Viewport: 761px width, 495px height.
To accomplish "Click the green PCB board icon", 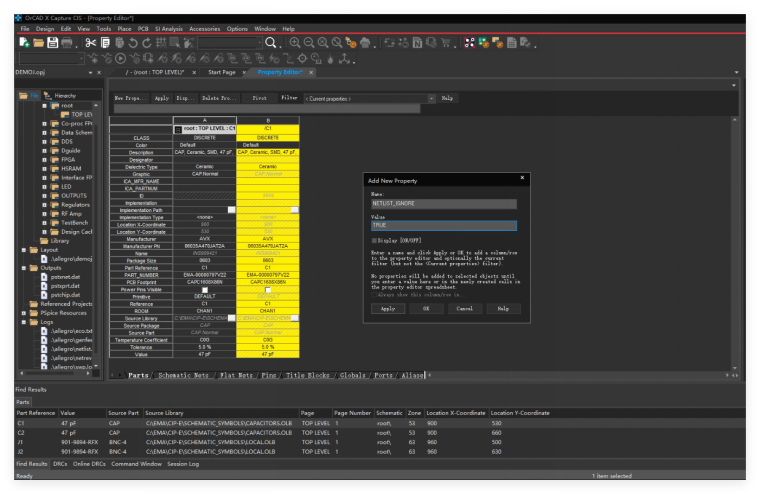I will tap(483, 43).
